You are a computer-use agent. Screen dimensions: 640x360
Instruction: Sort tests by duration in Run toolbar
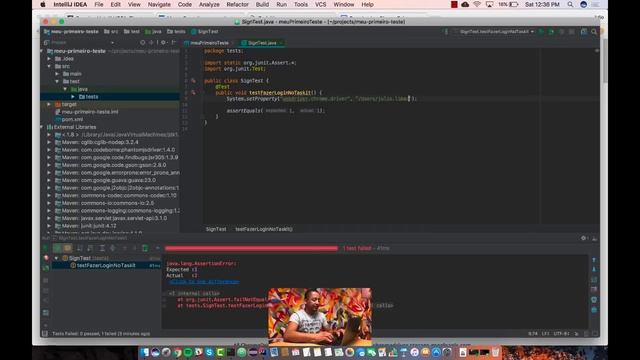(90, 248)
